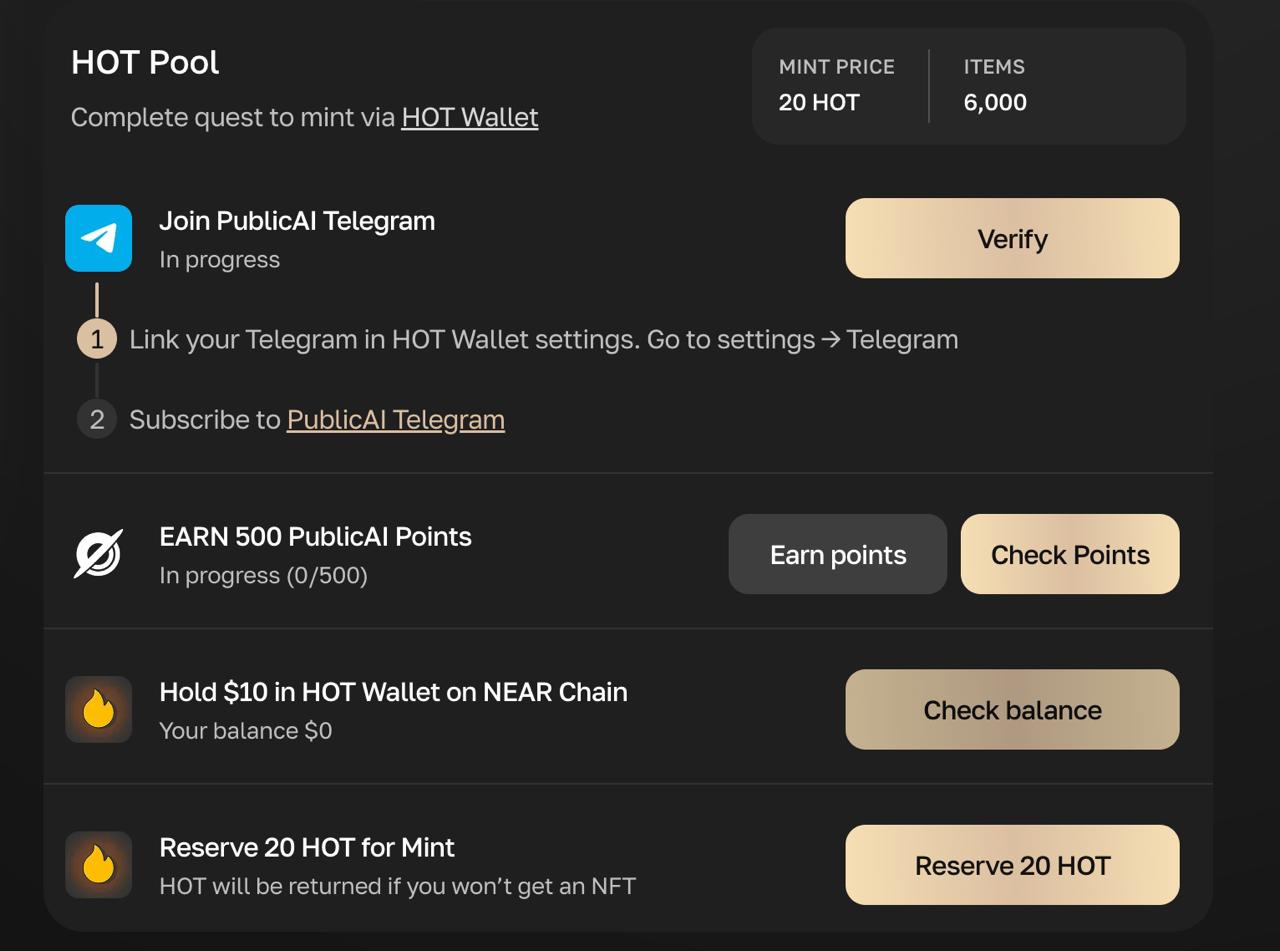Select step 1 numbered circle
The width and height of the screenshot is (1280, 951).
[97, 339]
